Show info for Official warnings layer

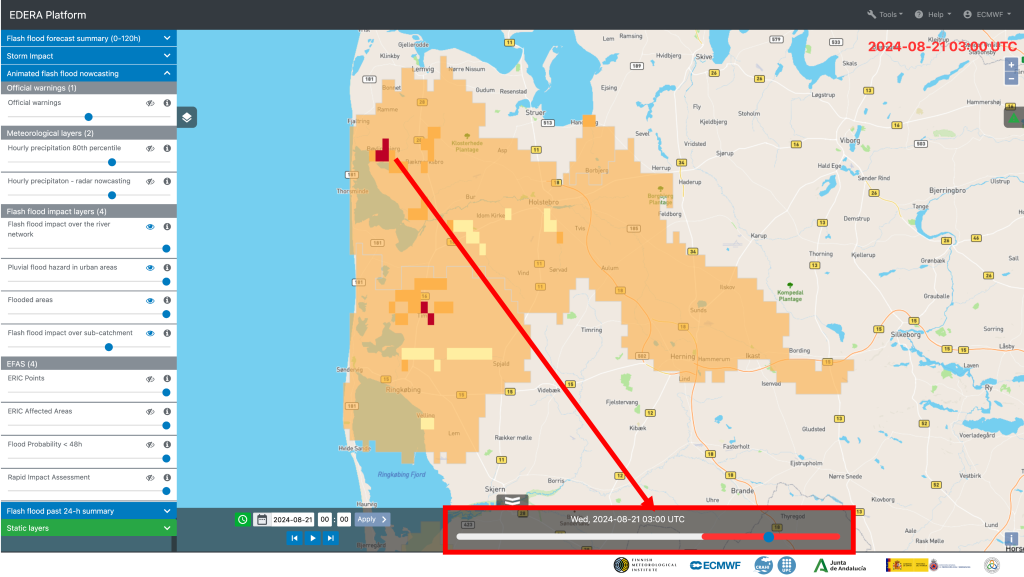[x=167, y=103]
